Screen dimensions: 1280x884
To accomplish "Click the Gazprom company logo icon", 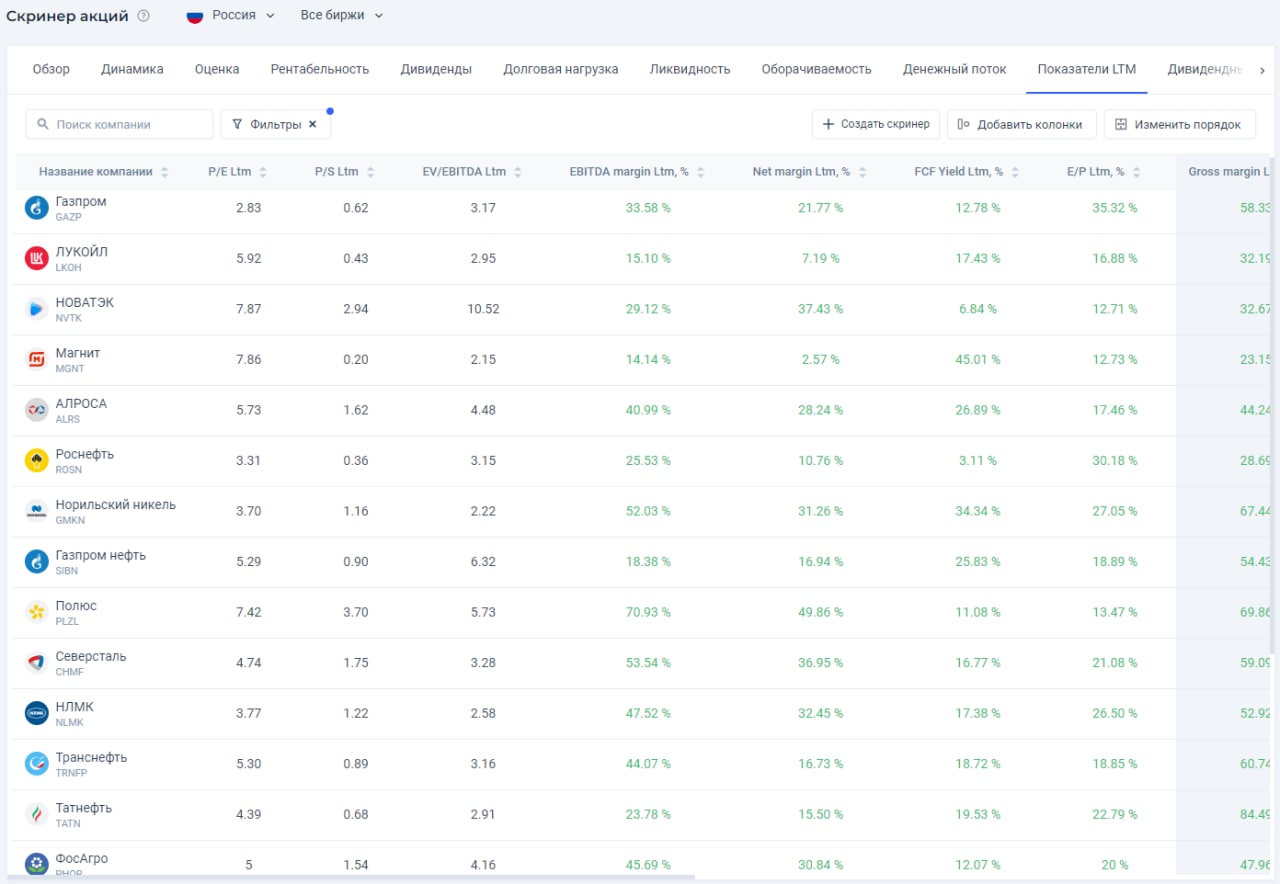I will pyautogui.click(x=37, y=208).
